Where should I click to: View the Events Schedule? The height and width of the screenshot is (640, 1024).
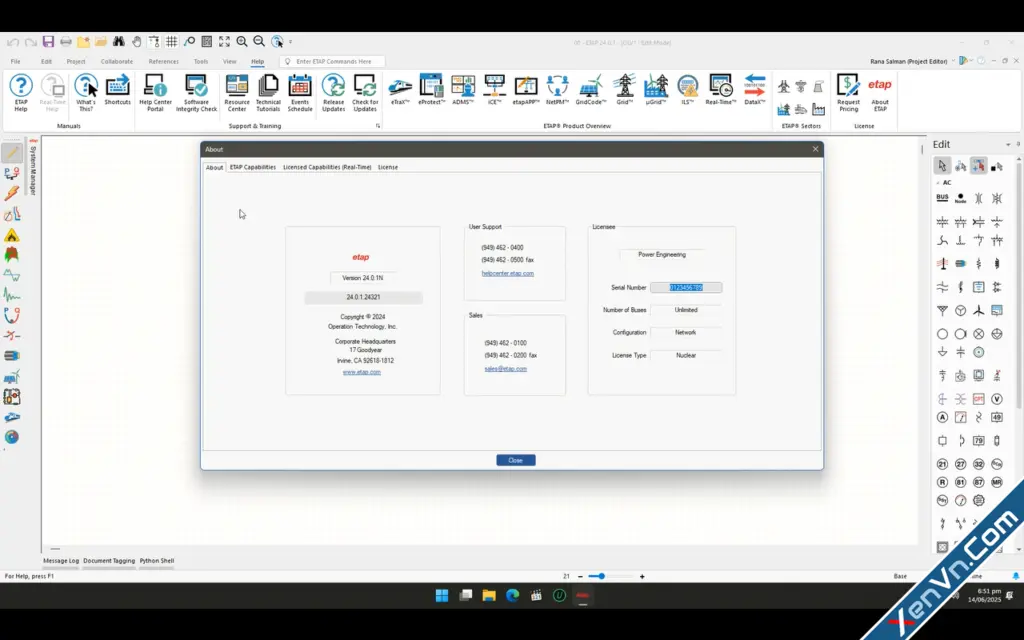tap(300, 93)
